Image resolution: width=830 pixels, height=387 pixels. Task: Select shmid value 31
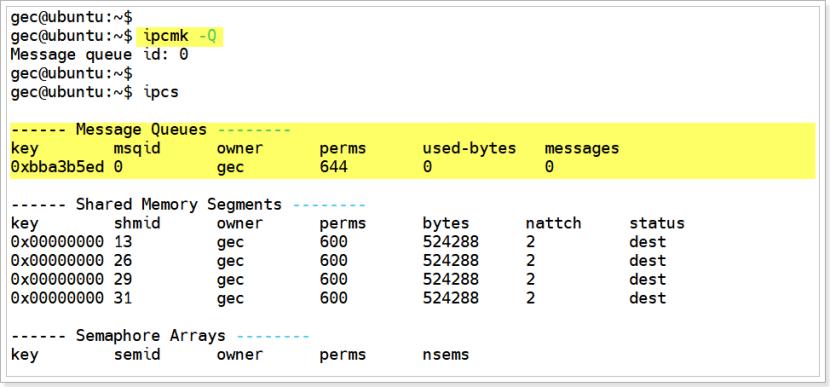(123, 299)
